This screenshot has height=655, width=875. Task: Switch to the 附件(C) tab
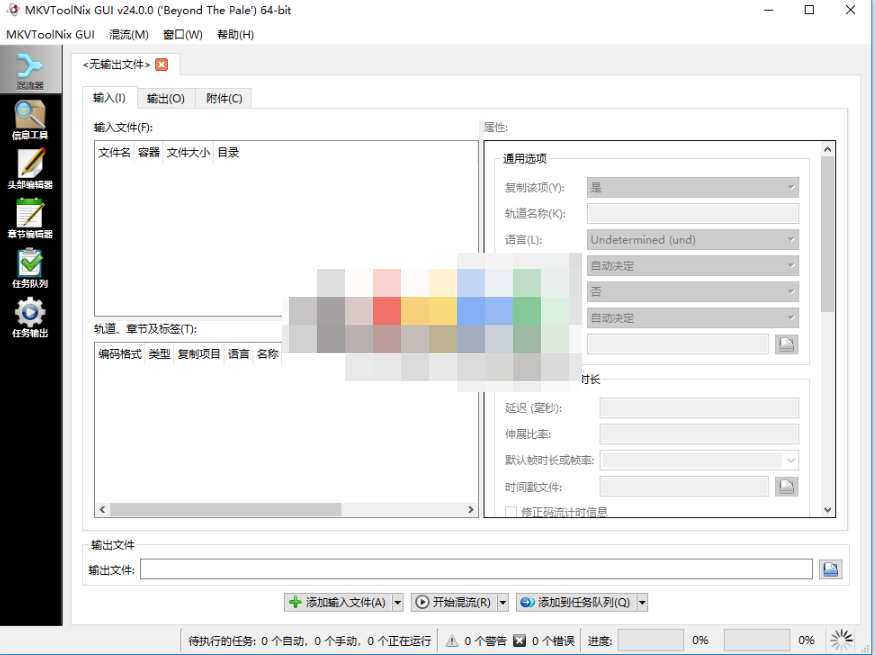223,98
